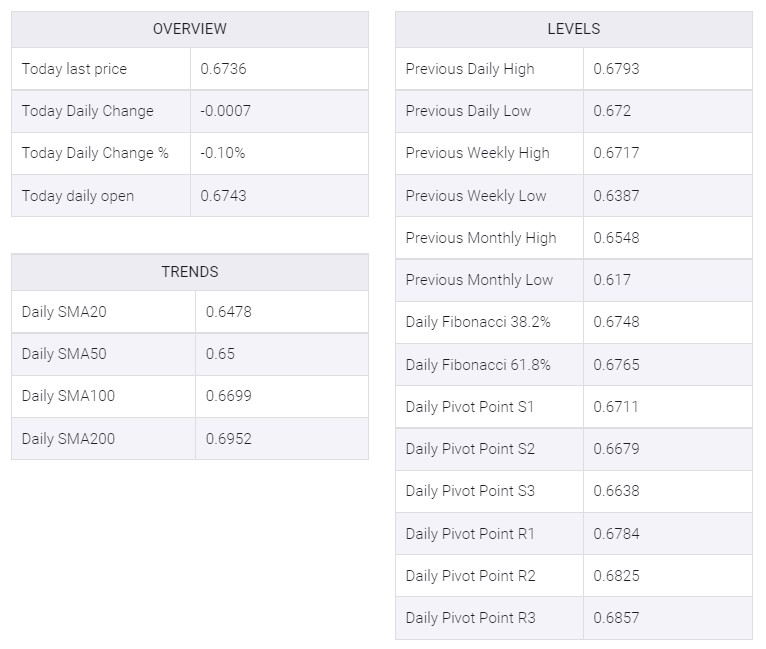Click the OVERVIEW table header

[x=190, y=29]
